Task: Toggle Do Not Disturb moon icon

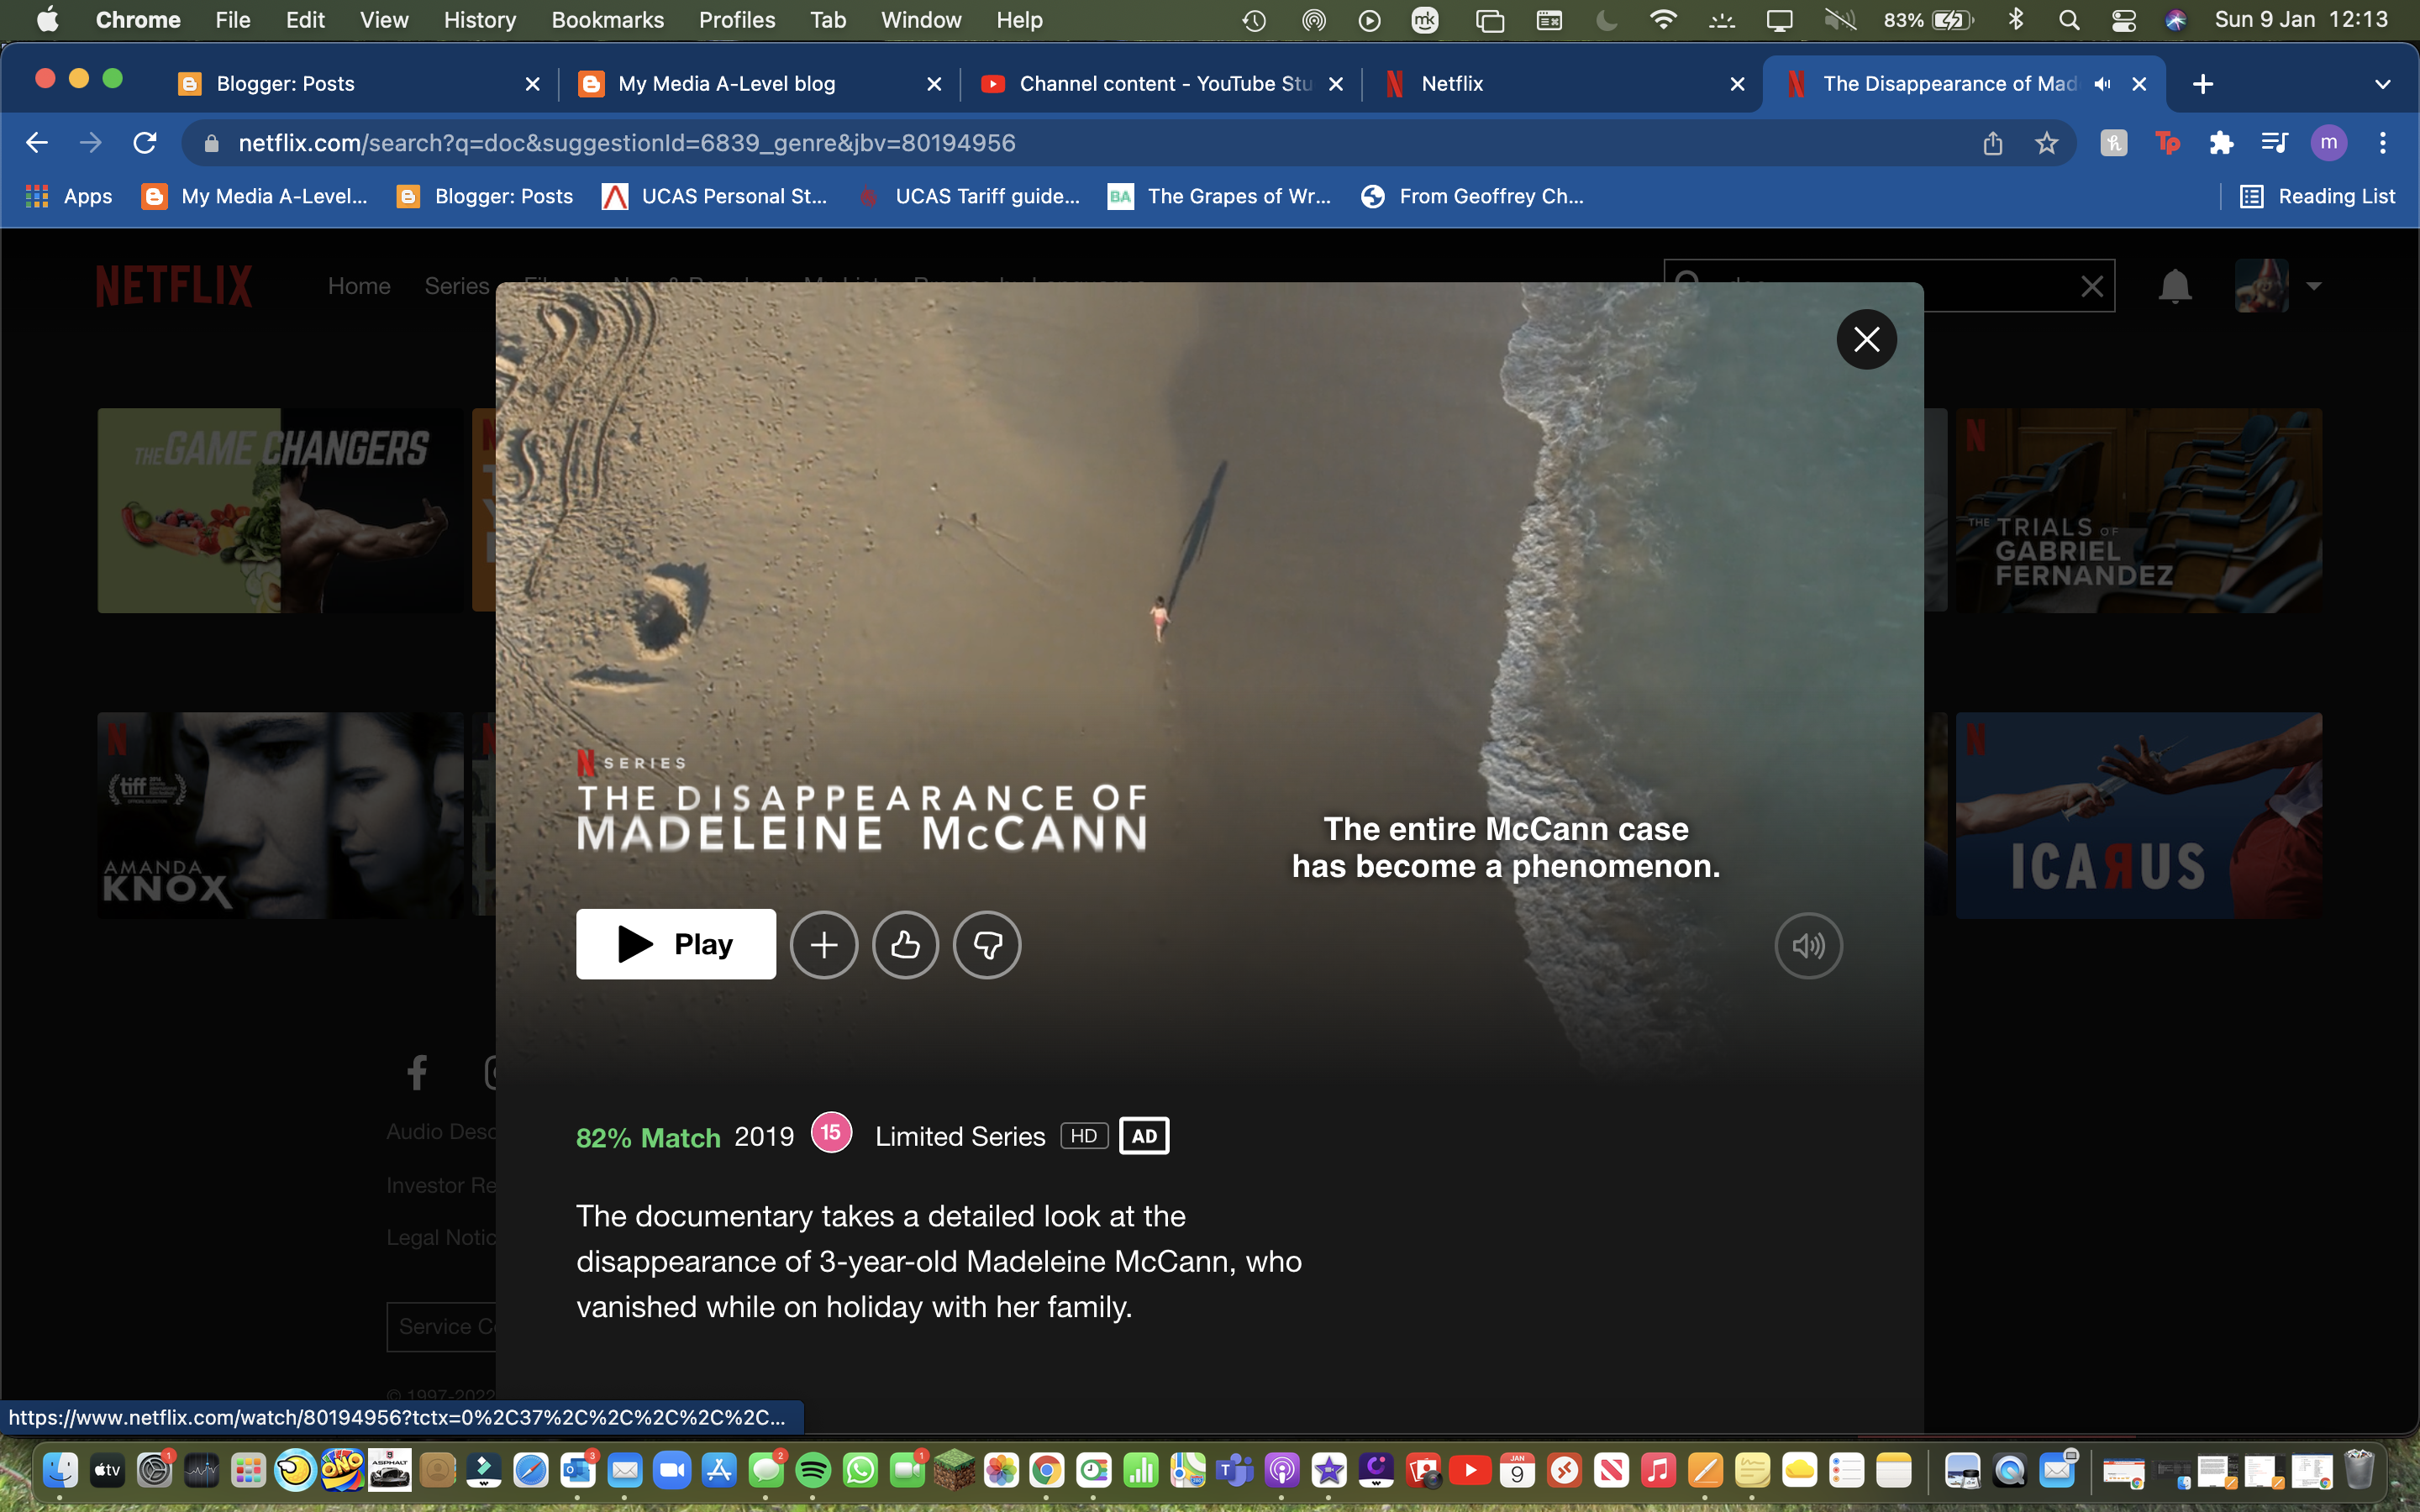Action: pyautogui.click(x=1607, y=20)
